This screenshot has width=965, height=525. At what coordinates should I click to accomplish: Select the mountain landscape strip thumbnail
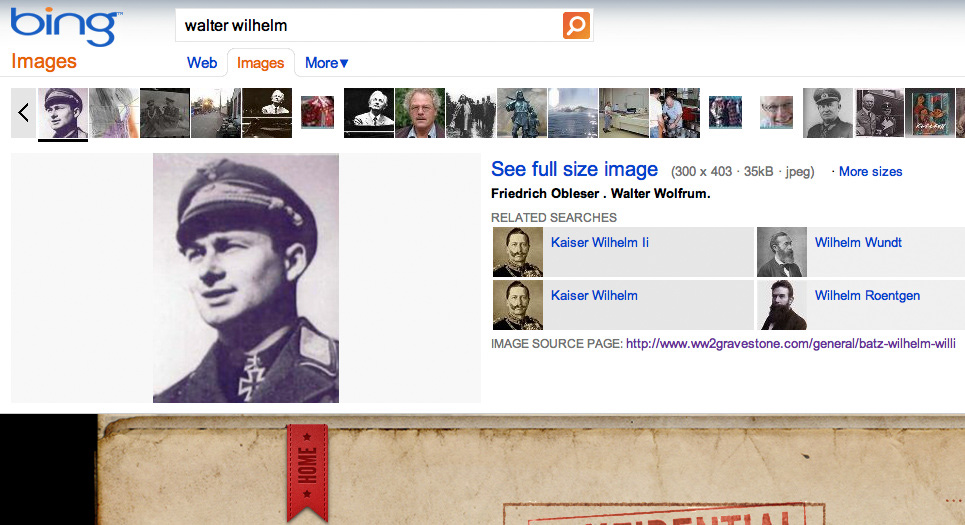click(573, 113)
